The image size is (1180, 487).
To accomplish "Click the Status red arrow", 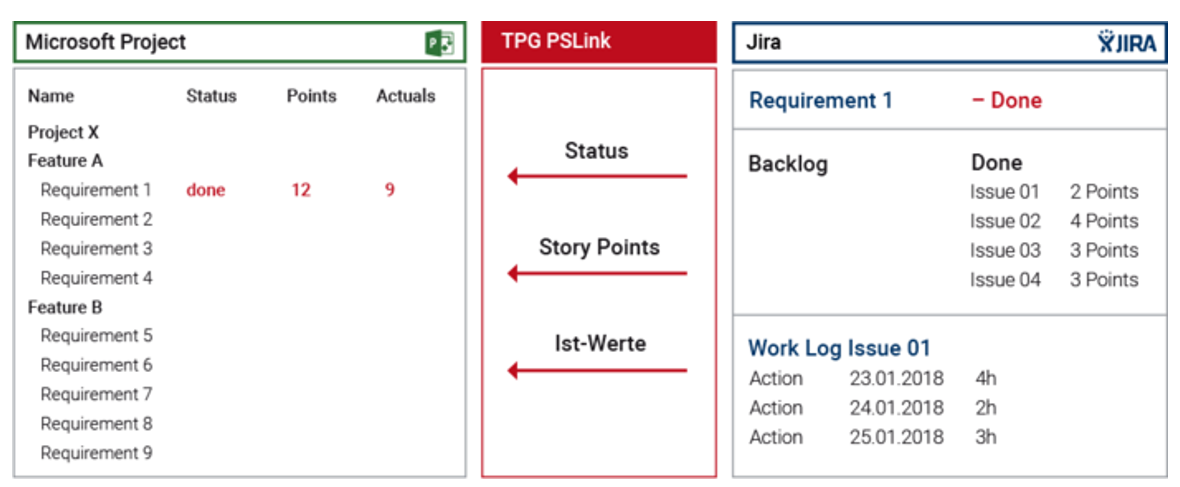I will (x=597, y=177).
